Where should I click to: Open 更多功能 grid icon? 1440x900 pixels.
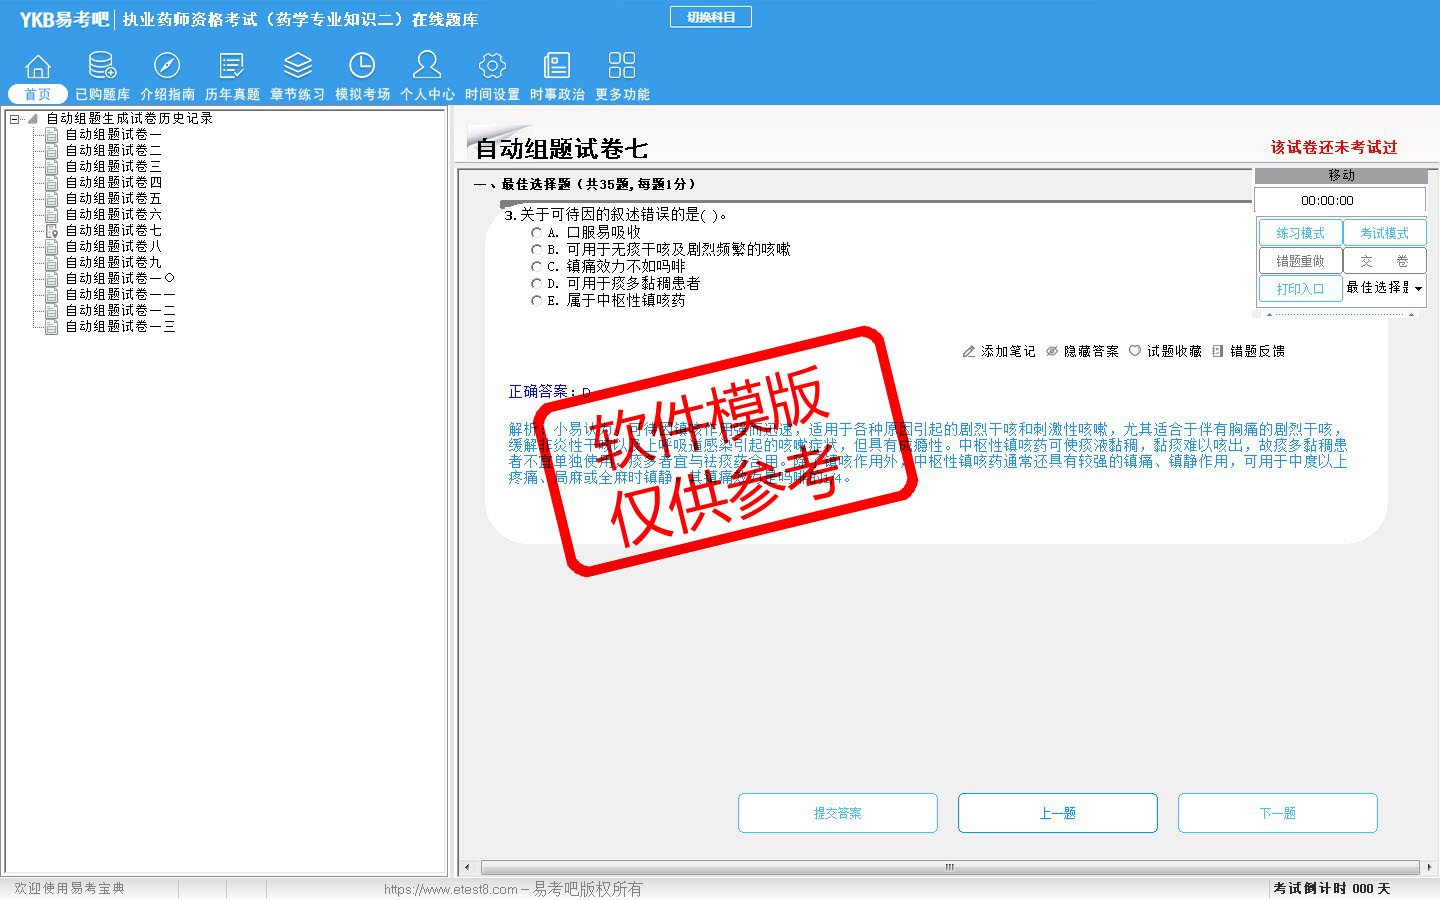(622, 67)
